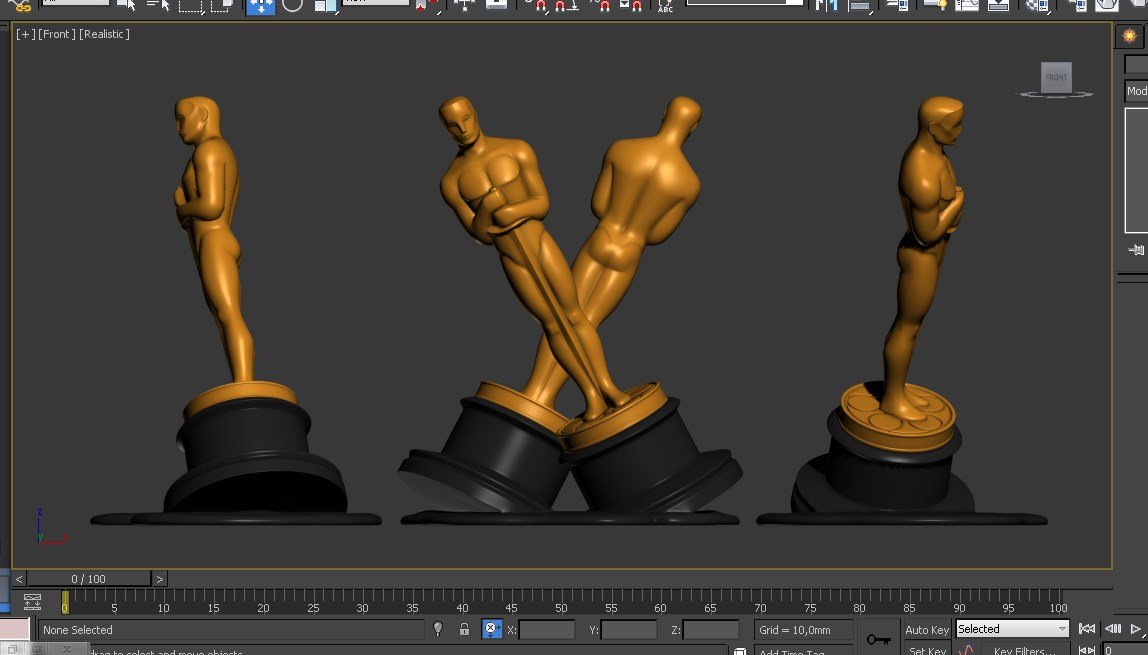Click the Isolate Selection lightbulb icon

437,630
